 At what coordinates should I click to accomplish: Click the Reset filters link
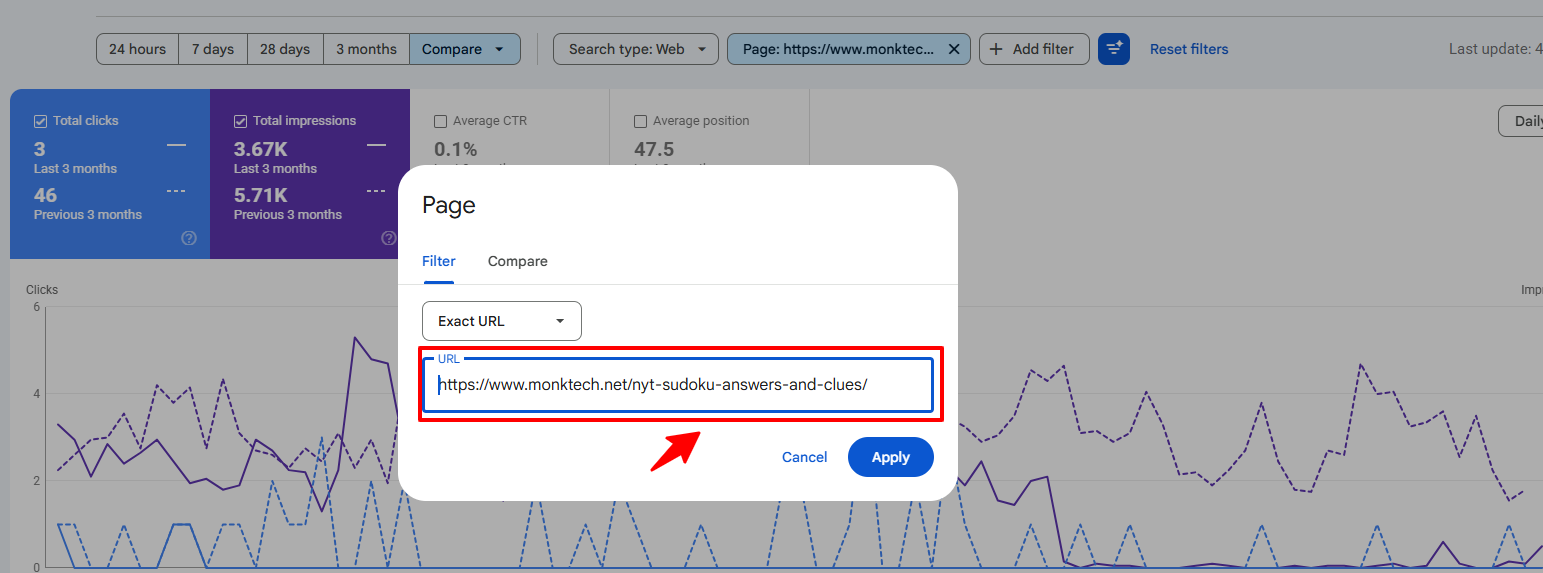[x=1189, y=49]
